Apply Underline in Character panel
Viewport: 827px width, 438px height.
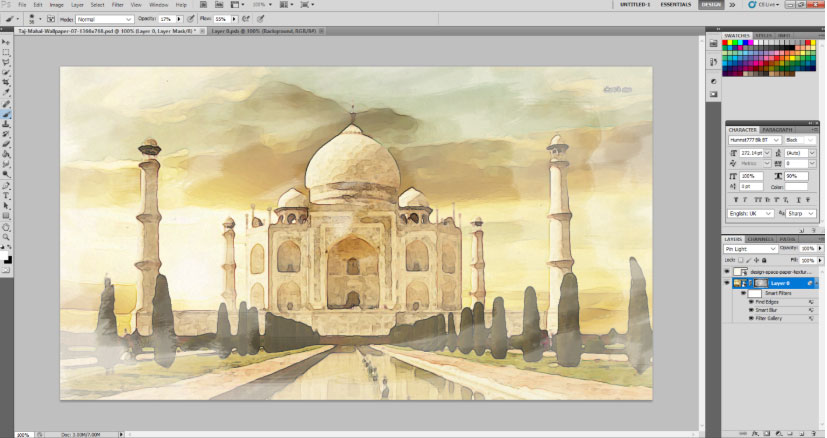point(800,200)
